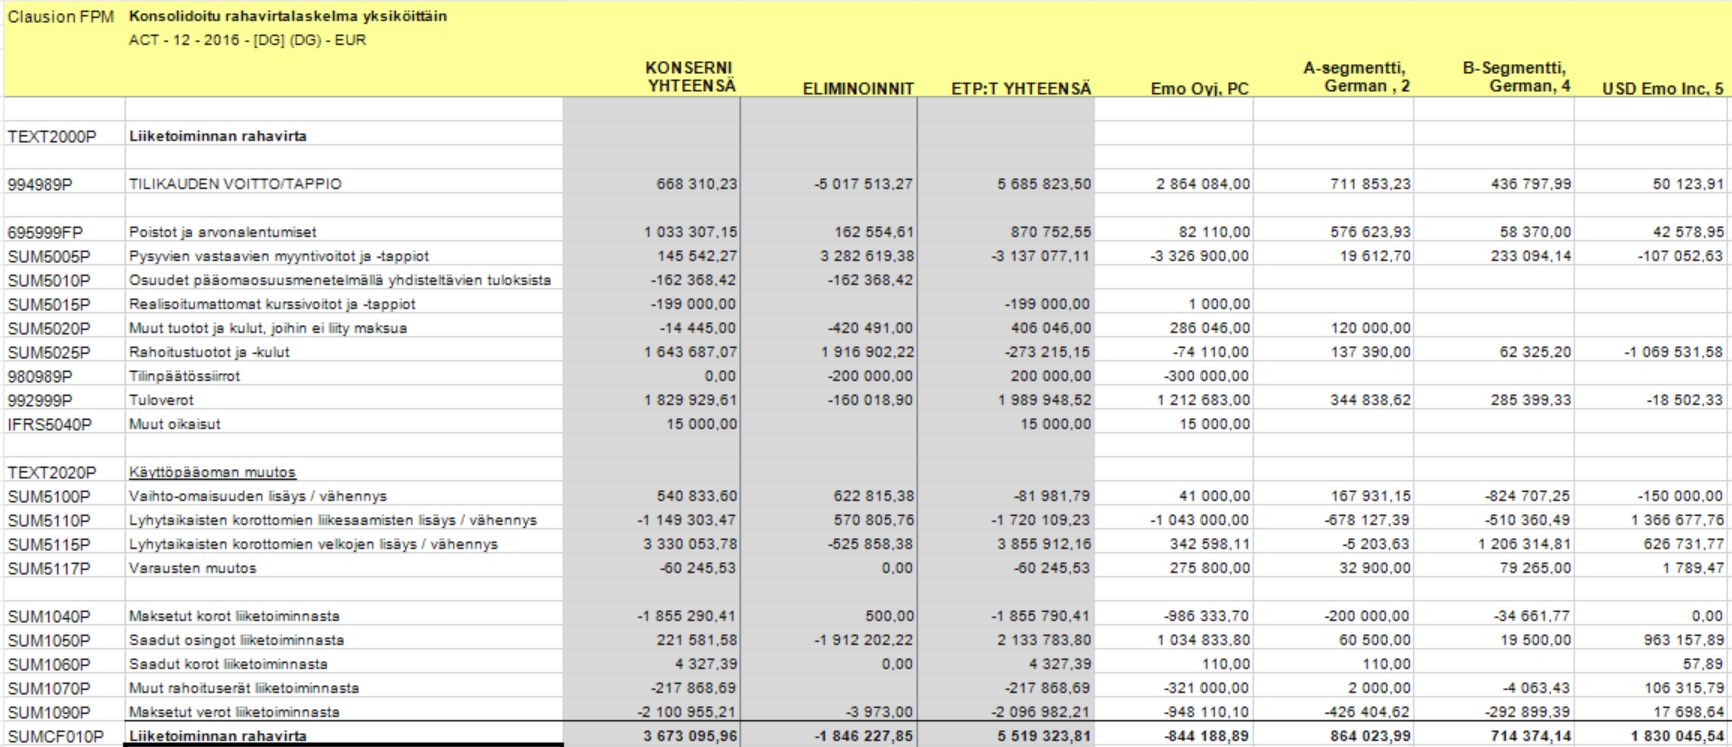The height and width of the screenshot is (747, 1732).
Task: Select row code SUM5010P
Action: [x=48, y=280]
